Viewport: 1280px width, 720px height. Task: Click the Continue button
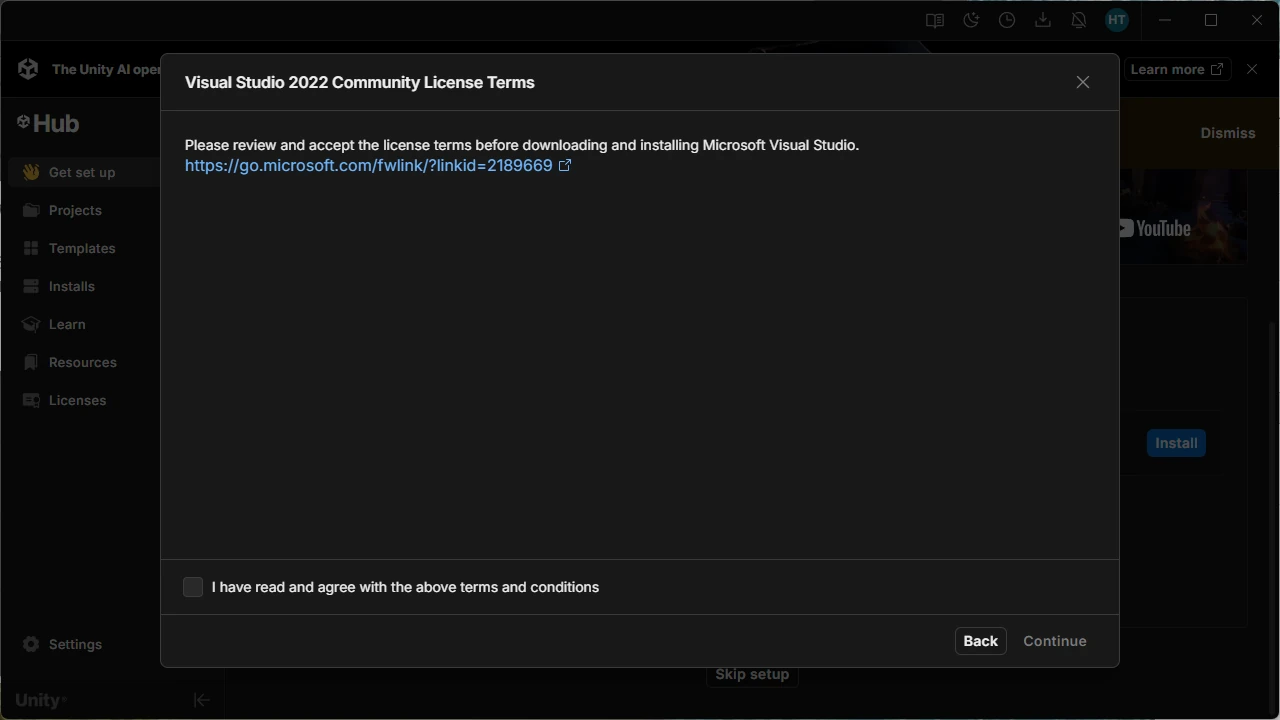(x=1055, y=641)
